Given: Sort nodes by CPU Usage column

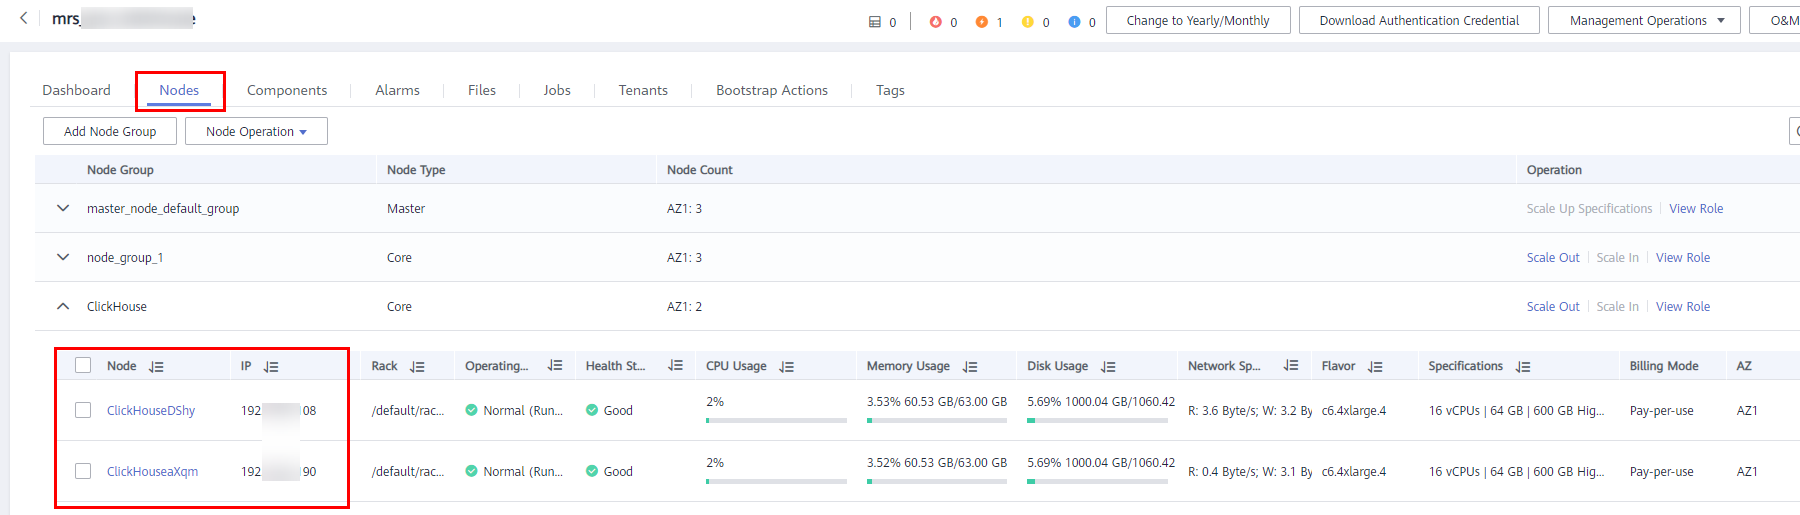Looking at the screenshot, I should click(x=787, y=367).
